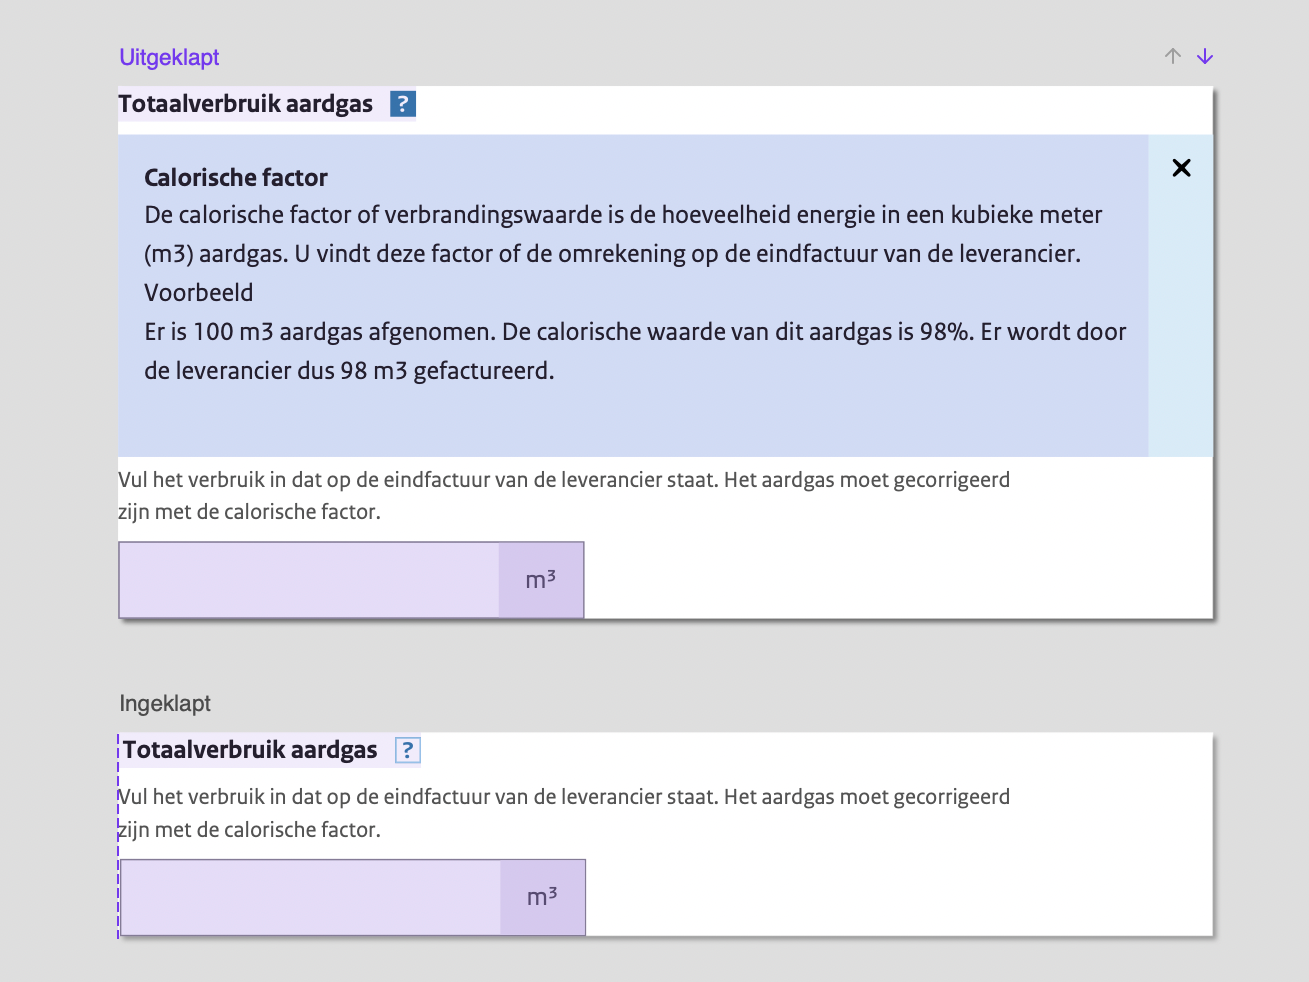Click the Ingeklapt section label
The height and width of the screenshot is (982, 1309).
[x=164, y=703]
